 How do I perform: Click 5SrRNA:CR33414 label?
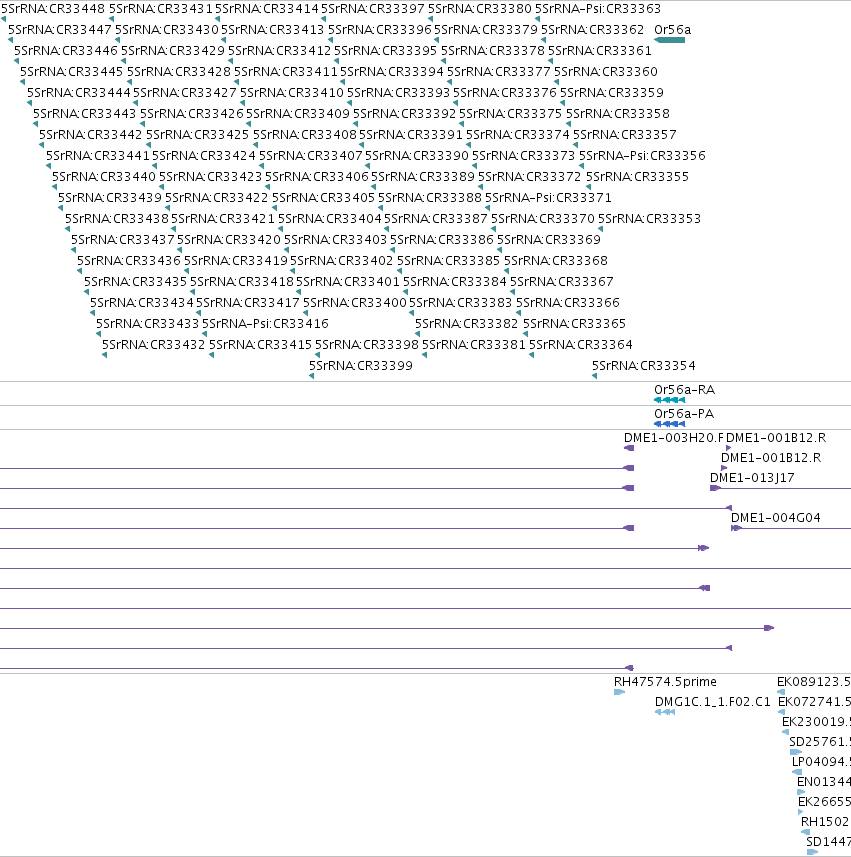pos(267,9)
